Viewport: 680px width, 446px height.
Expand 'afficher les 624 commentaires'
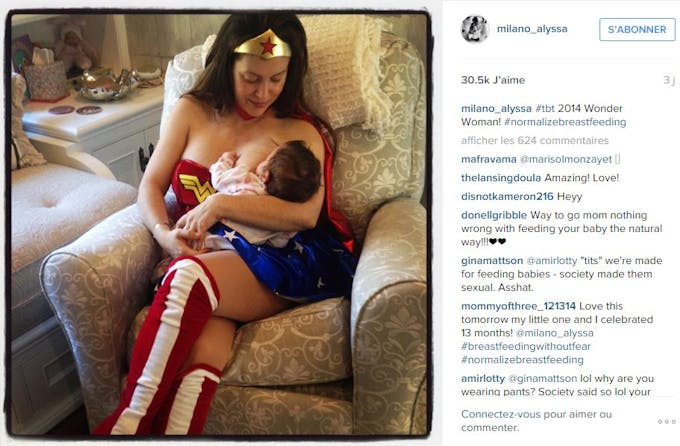[535, 141]
